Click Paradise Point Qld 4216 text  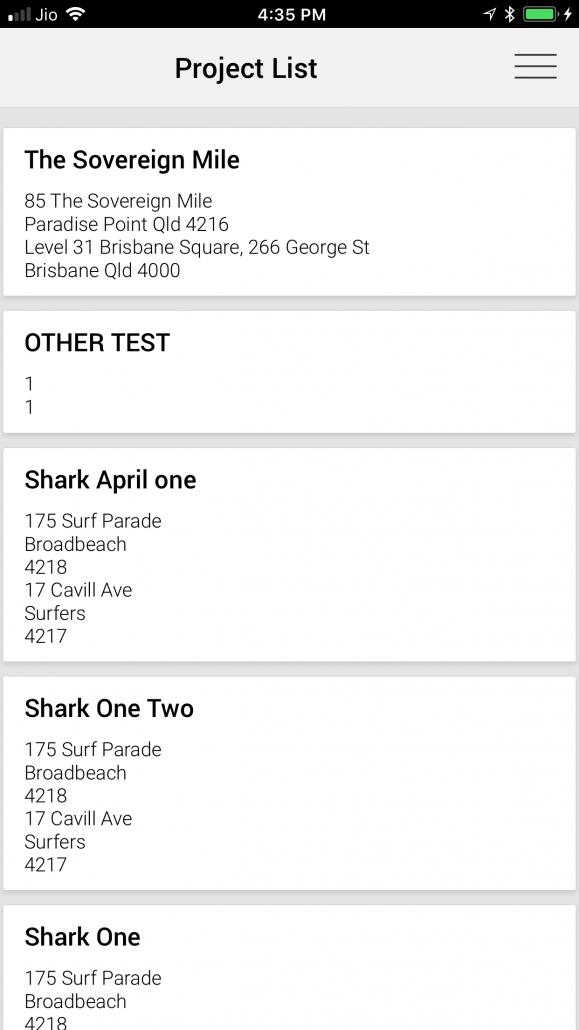point(126,224)
